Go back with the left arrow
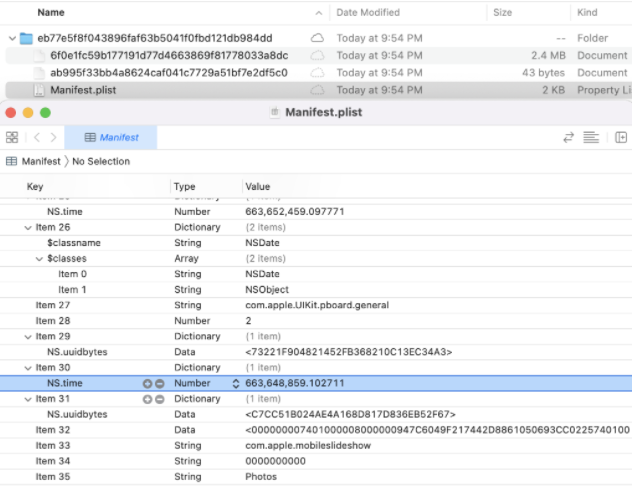Screen dimensions: 638x494 click(37, 137)
